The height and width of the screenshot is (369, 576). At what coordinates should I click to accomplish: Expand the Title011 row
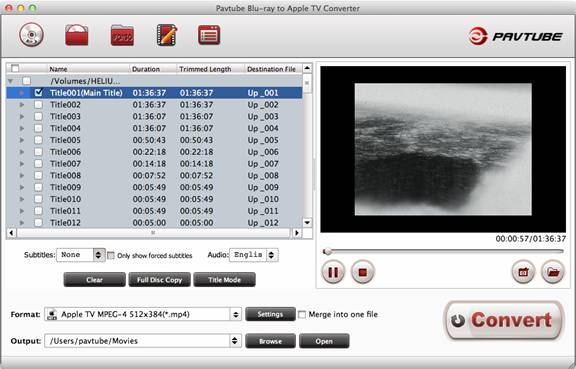(22, 211)
